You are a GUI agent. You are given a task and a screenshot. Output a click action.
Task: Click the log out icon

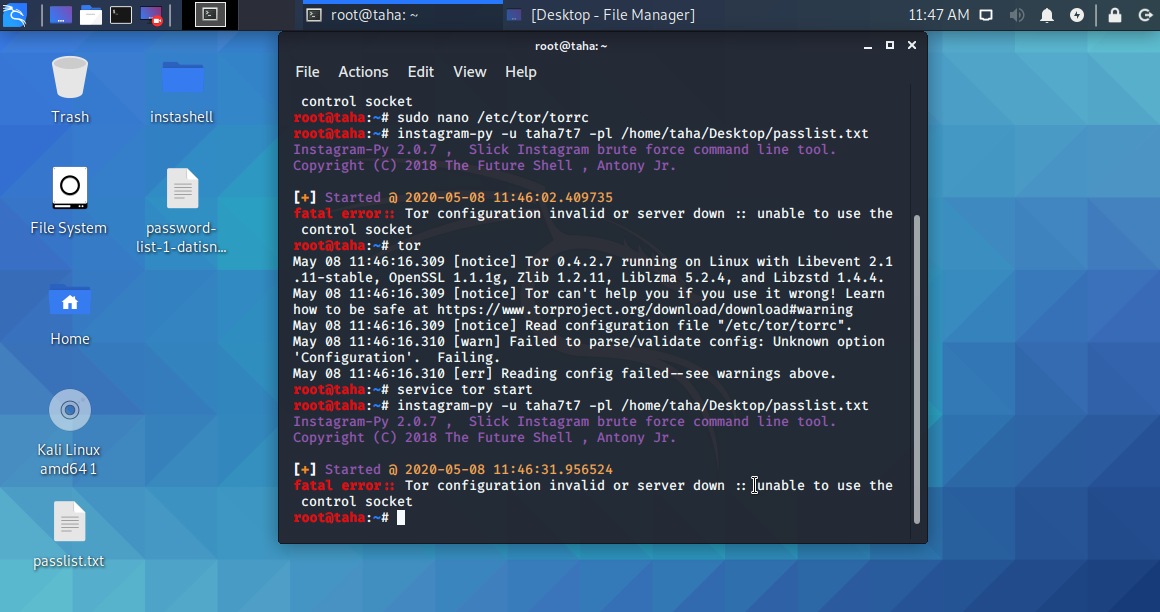(x=1144, y=15)
